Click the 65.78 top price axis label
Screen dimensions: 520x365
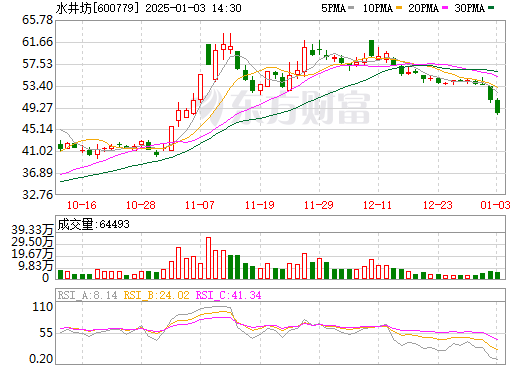37,20
